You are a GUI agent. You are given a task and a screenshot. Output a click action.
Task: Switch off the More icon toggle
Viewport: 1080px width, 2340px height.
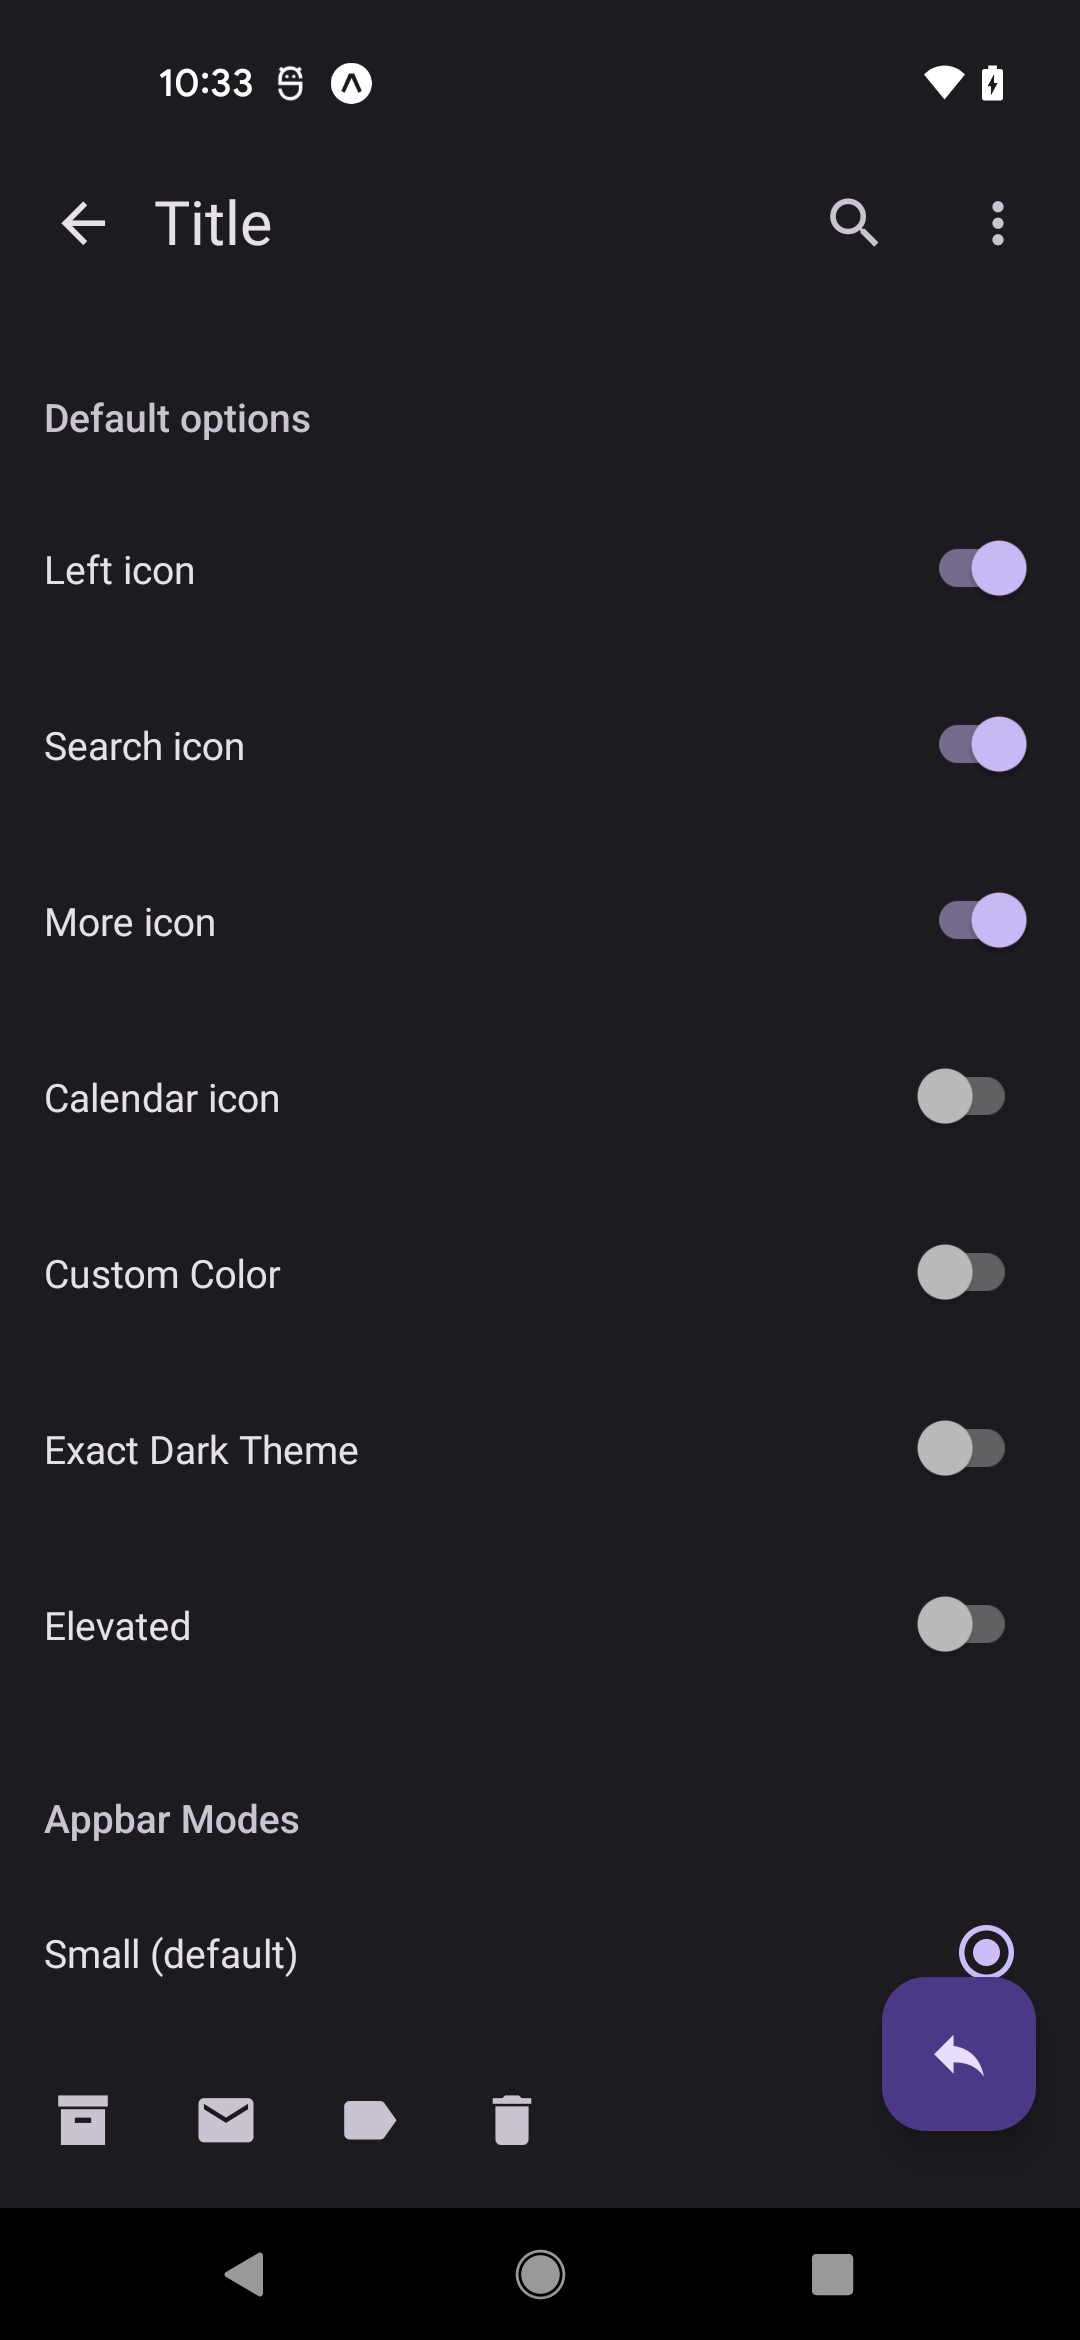pos(981,921)
